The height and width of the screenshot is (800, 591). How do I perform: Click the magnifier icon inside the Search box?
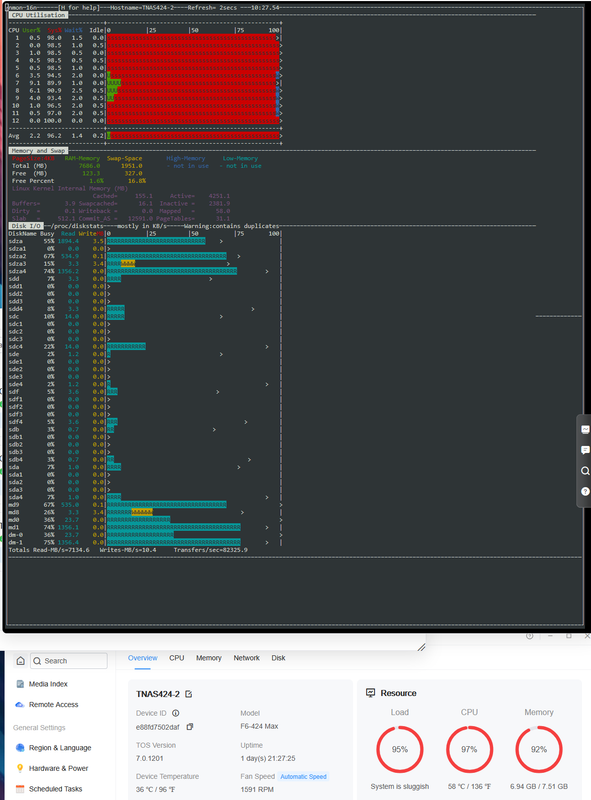(x=37, y=661)
